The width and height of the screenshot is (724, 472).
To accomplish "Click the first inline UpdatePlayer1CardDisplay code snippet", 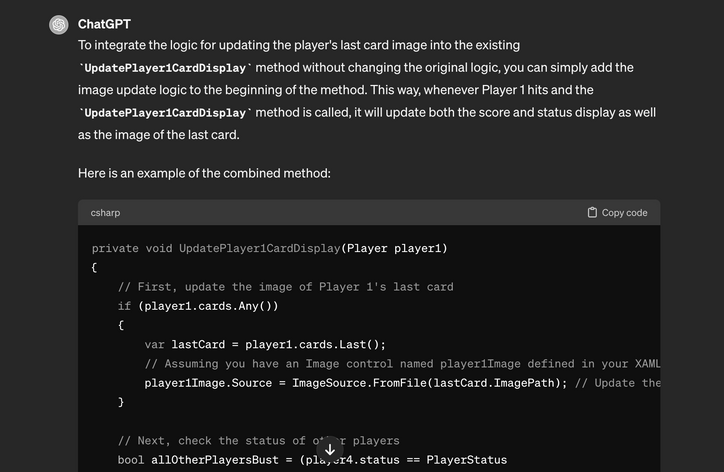I will point(165,68).
